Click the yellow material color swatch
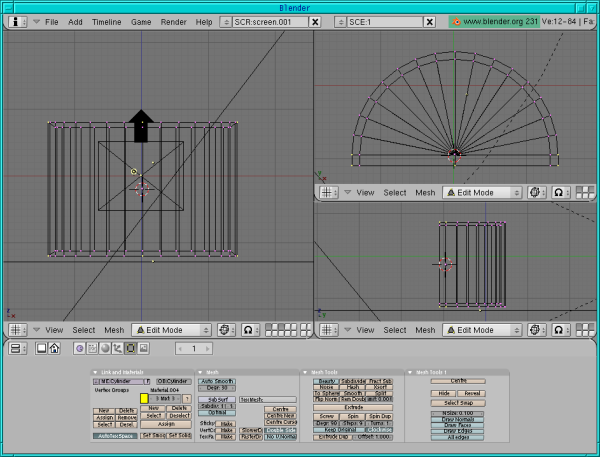The height and width of the screenshot is (457, 600). tap(144, 398)
